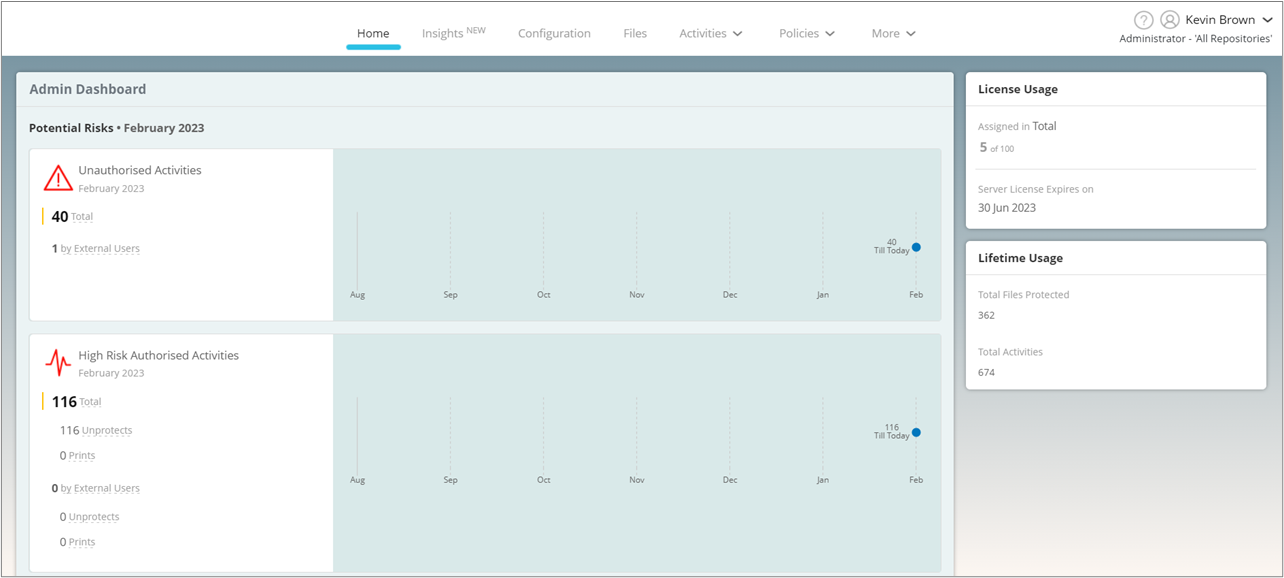The height and width of the screenshot is (578, 1284).
Task: Open the Total unauthorised activities link
Action: click(82, 217)
